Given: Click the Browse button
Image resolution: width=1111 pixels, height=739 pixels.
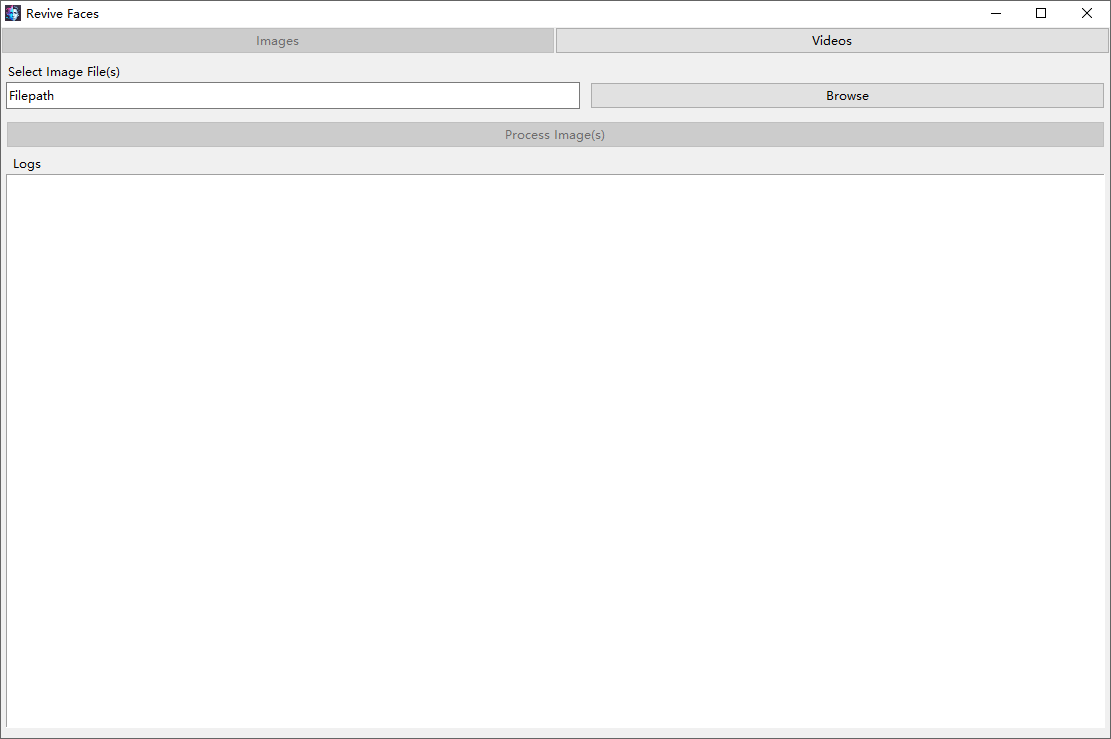Looking at the screenshot, I should [x=847, y=96].
